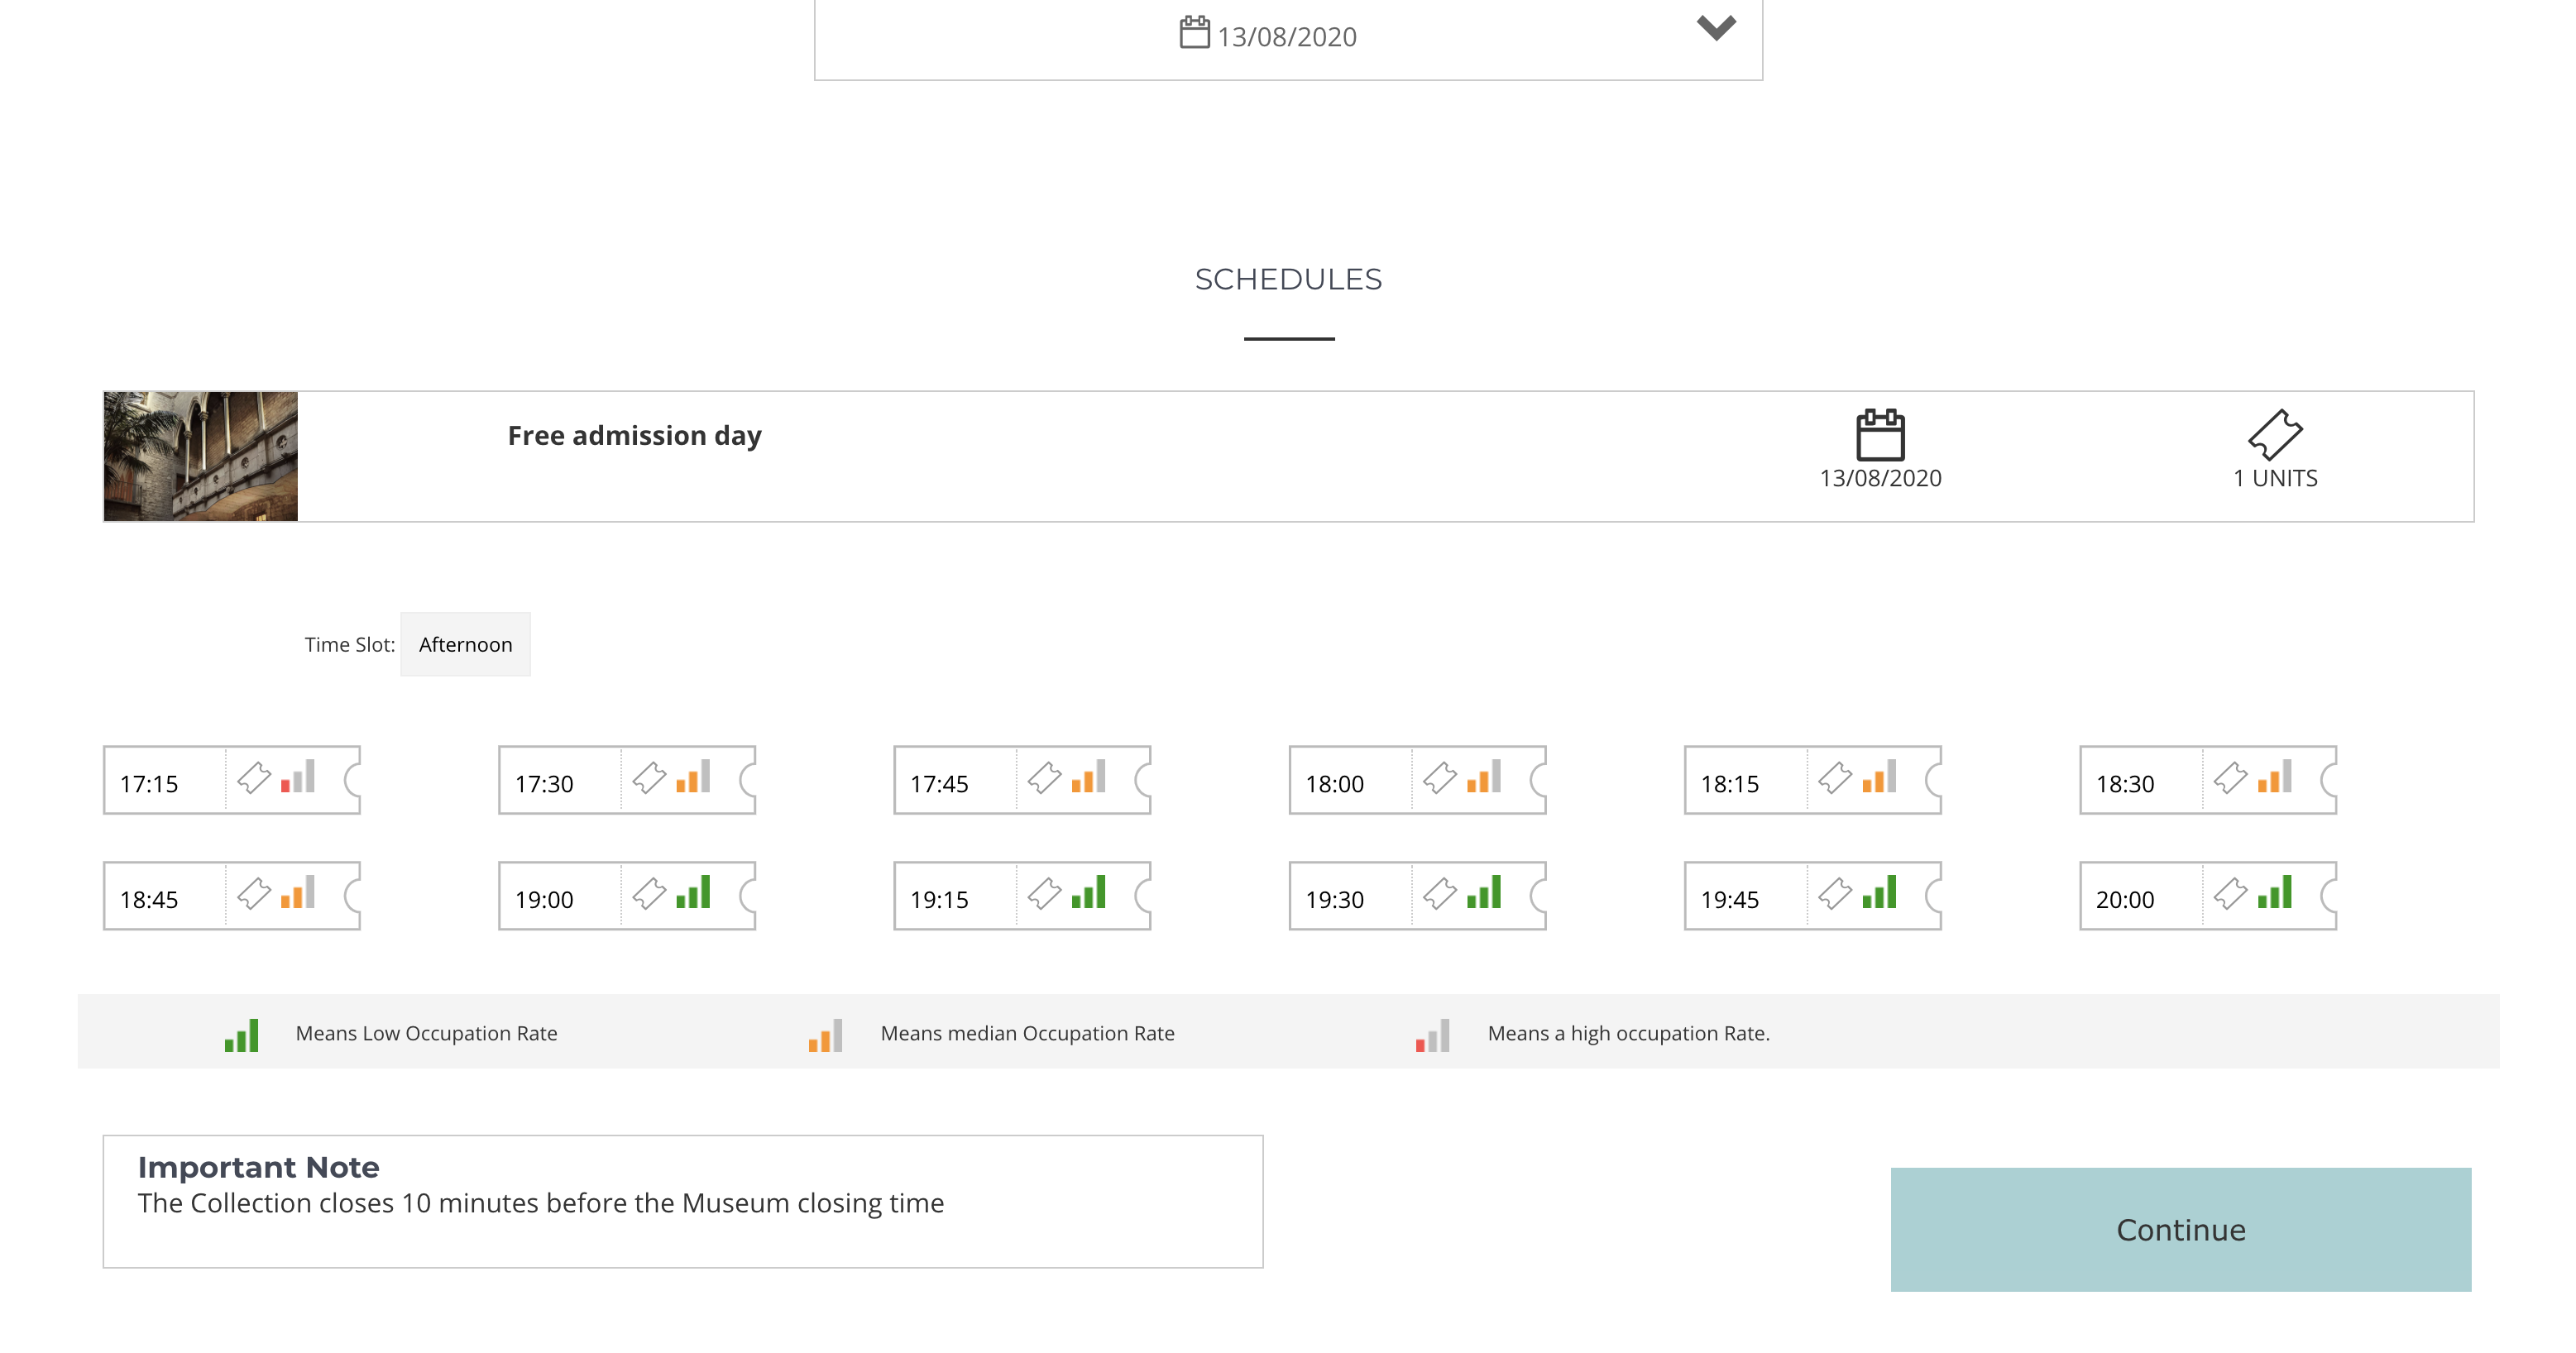Click the Important Note heading
The width and height of the screenshot is (2576, 1353).
pyautogui.click(x=258, y=1167)
